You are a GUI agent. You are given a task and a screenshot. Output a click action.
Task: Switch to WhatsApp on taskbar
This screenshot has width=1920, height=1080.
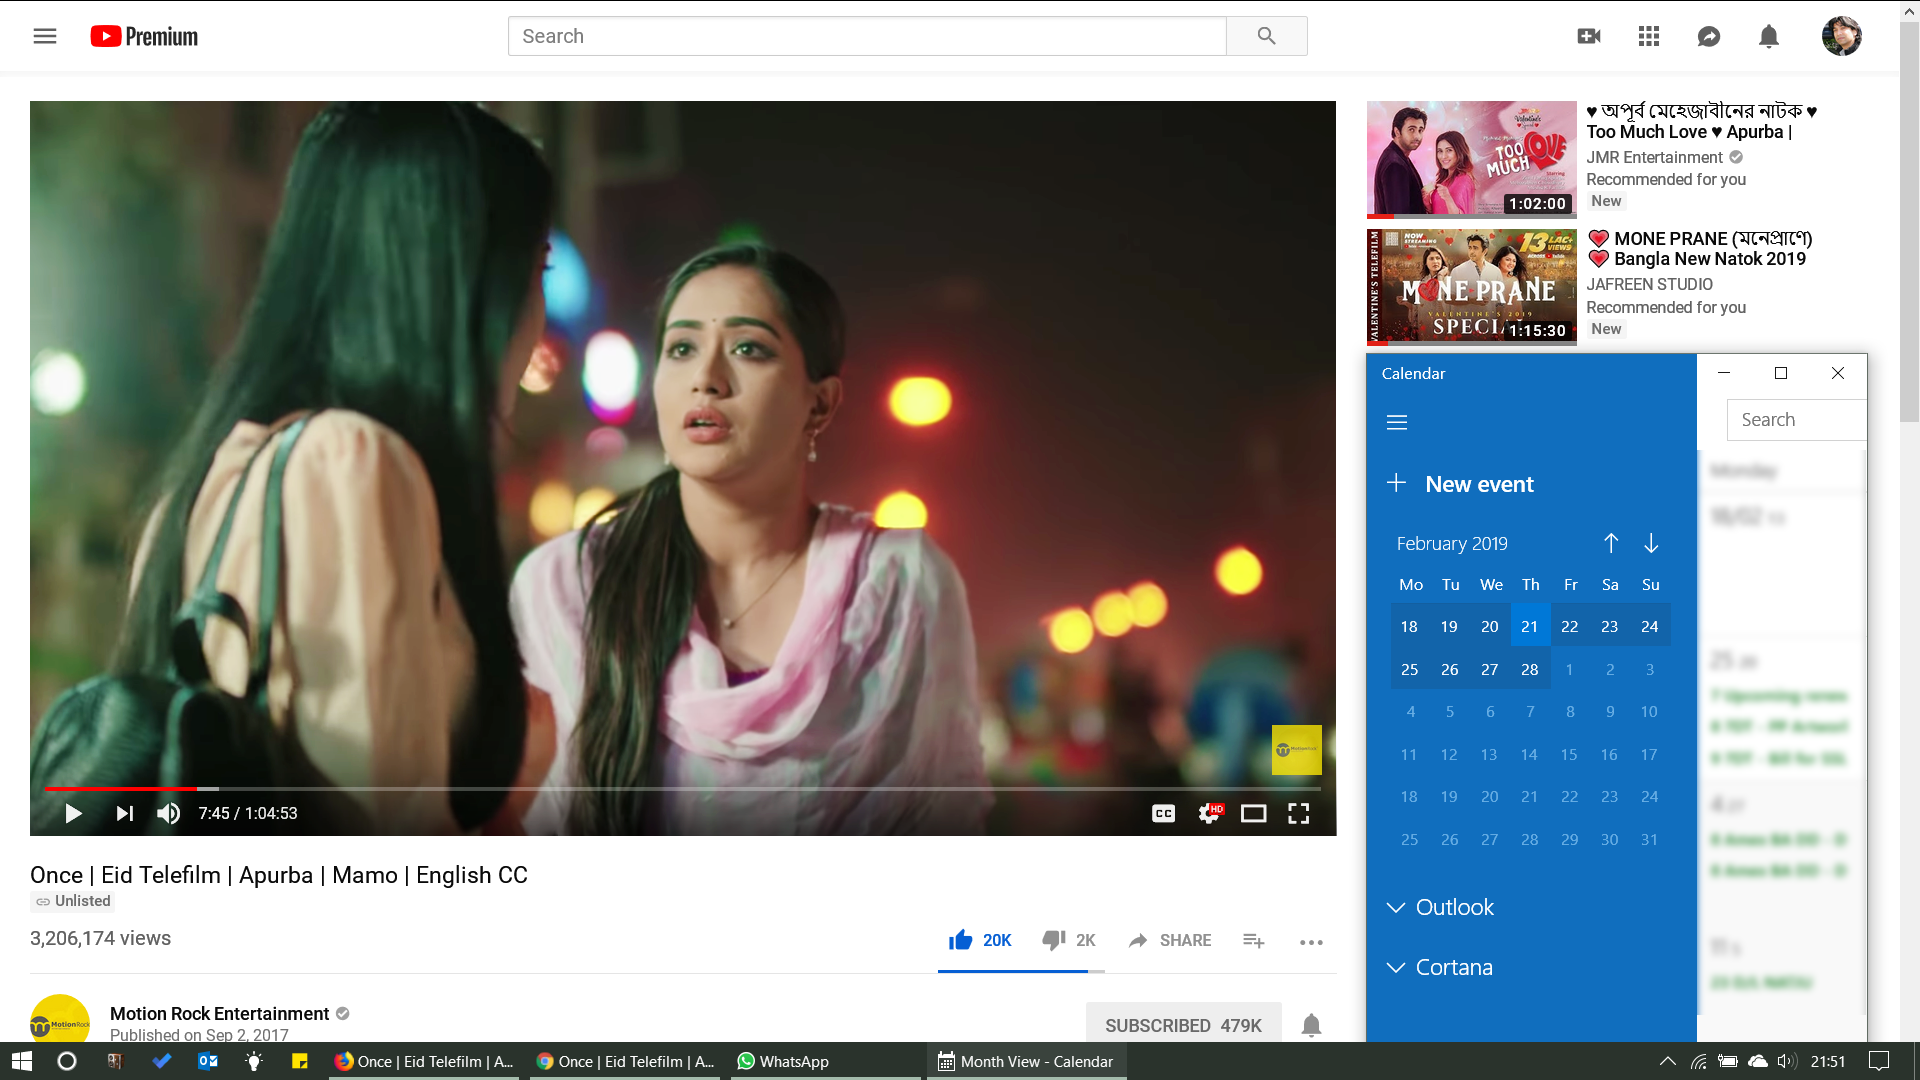click(825, 1061)
